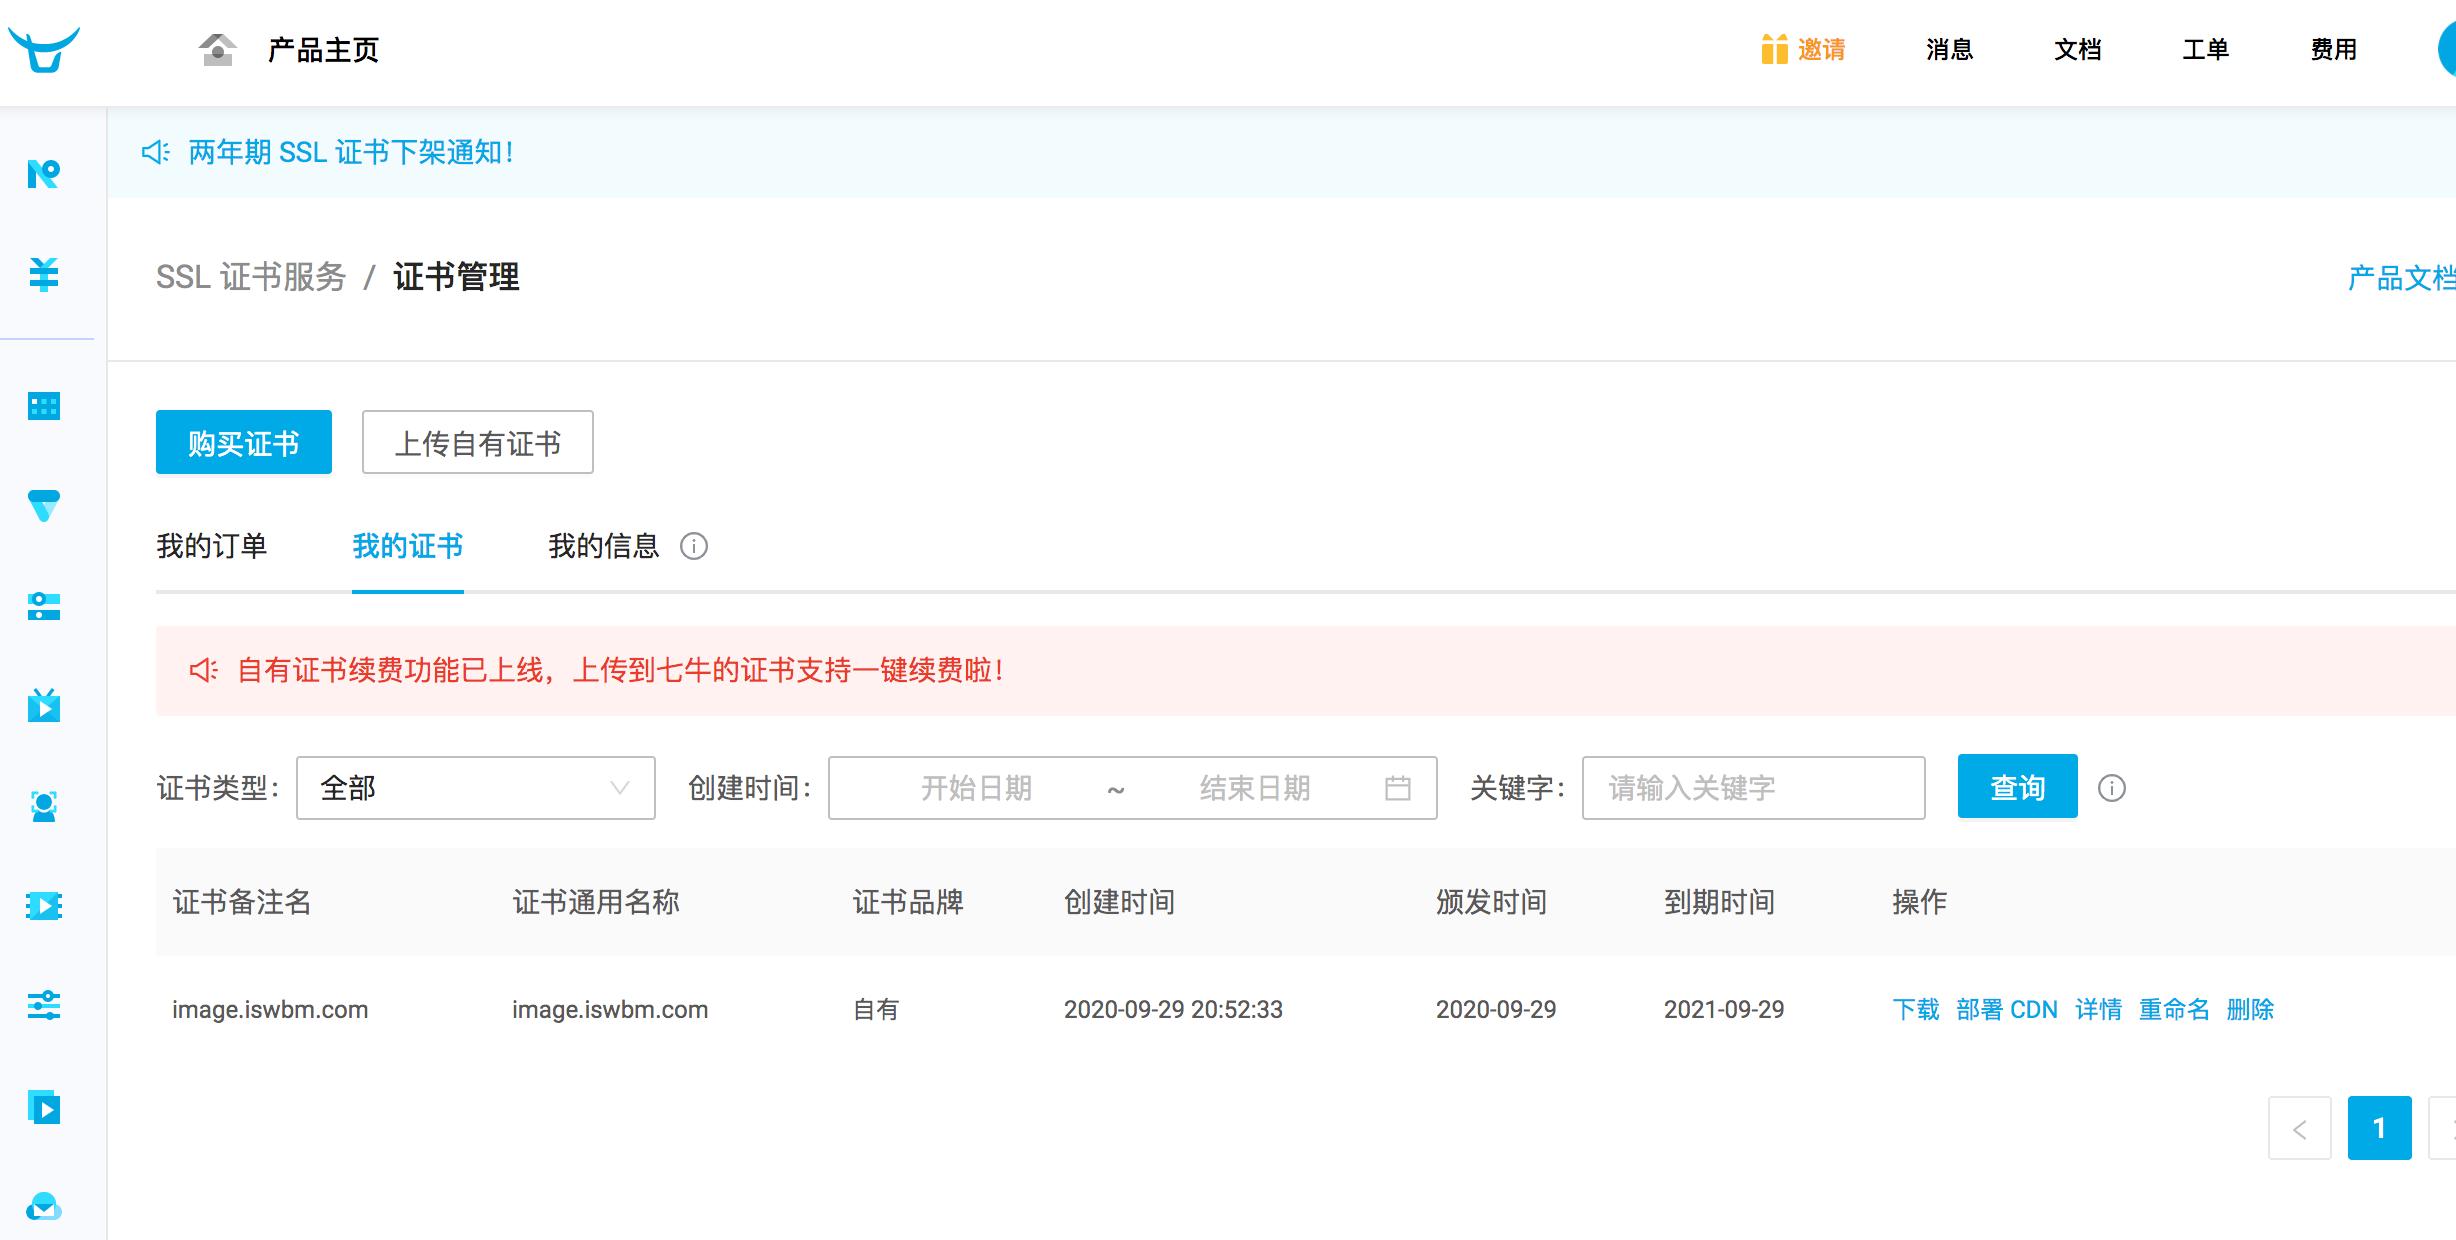Click the sliders-style data processing sidebar icon
2456x1240 pixels.
44,1008
